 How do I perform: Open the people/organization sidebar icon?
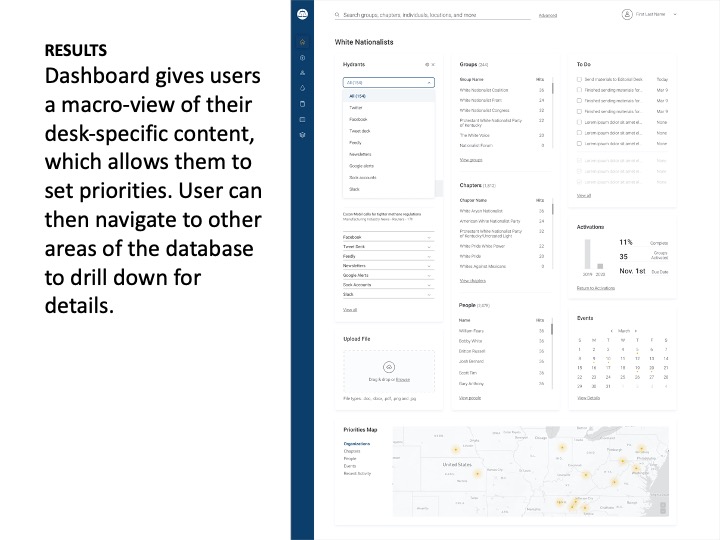[x=303, y=73]
